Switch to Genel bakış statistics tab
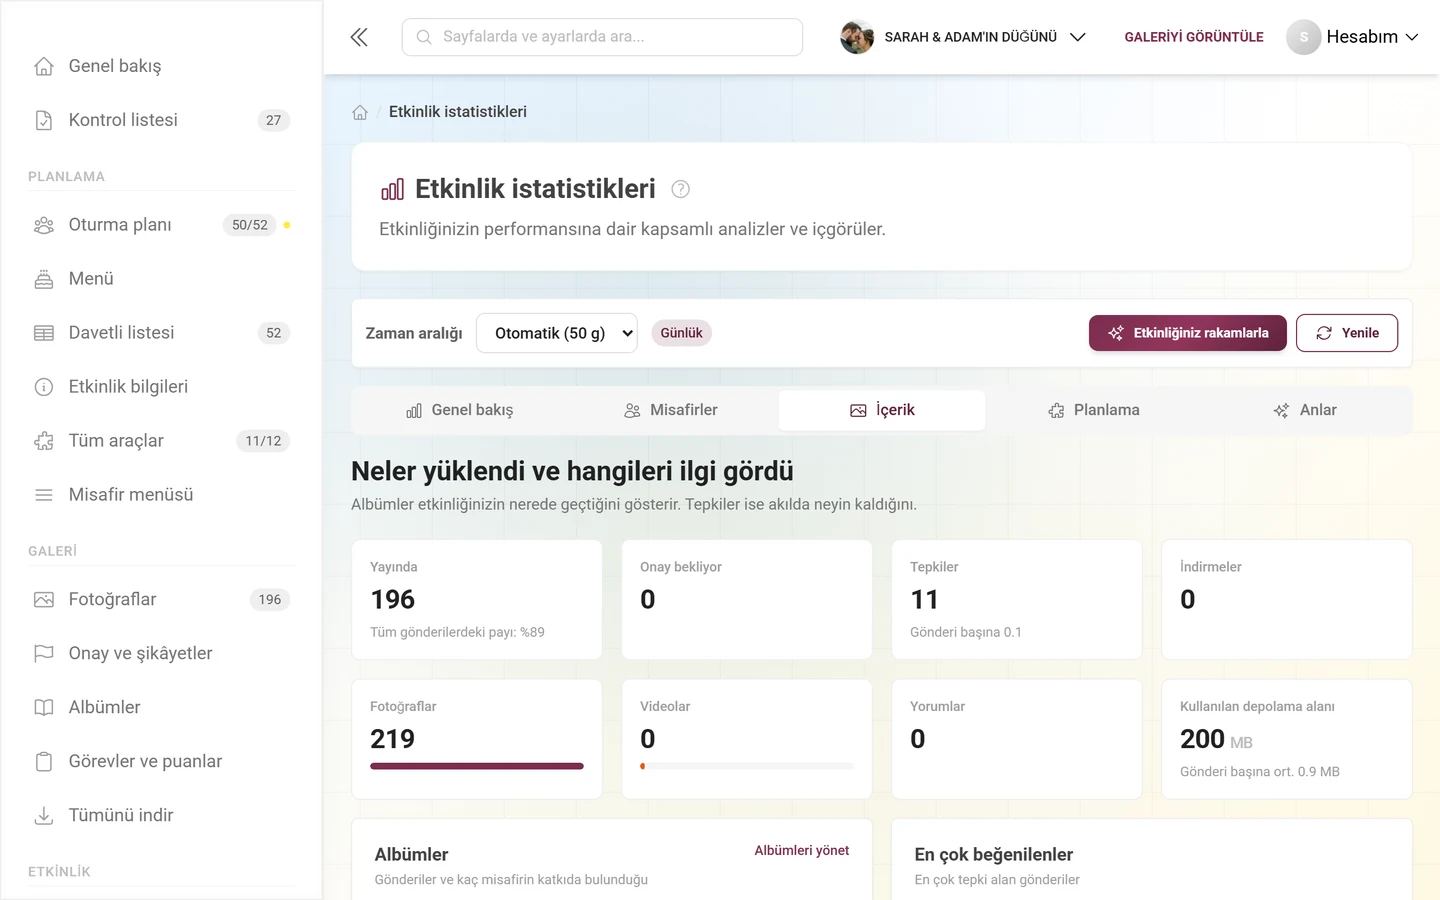Screen dimensions: 1440x900 (459, 410)
